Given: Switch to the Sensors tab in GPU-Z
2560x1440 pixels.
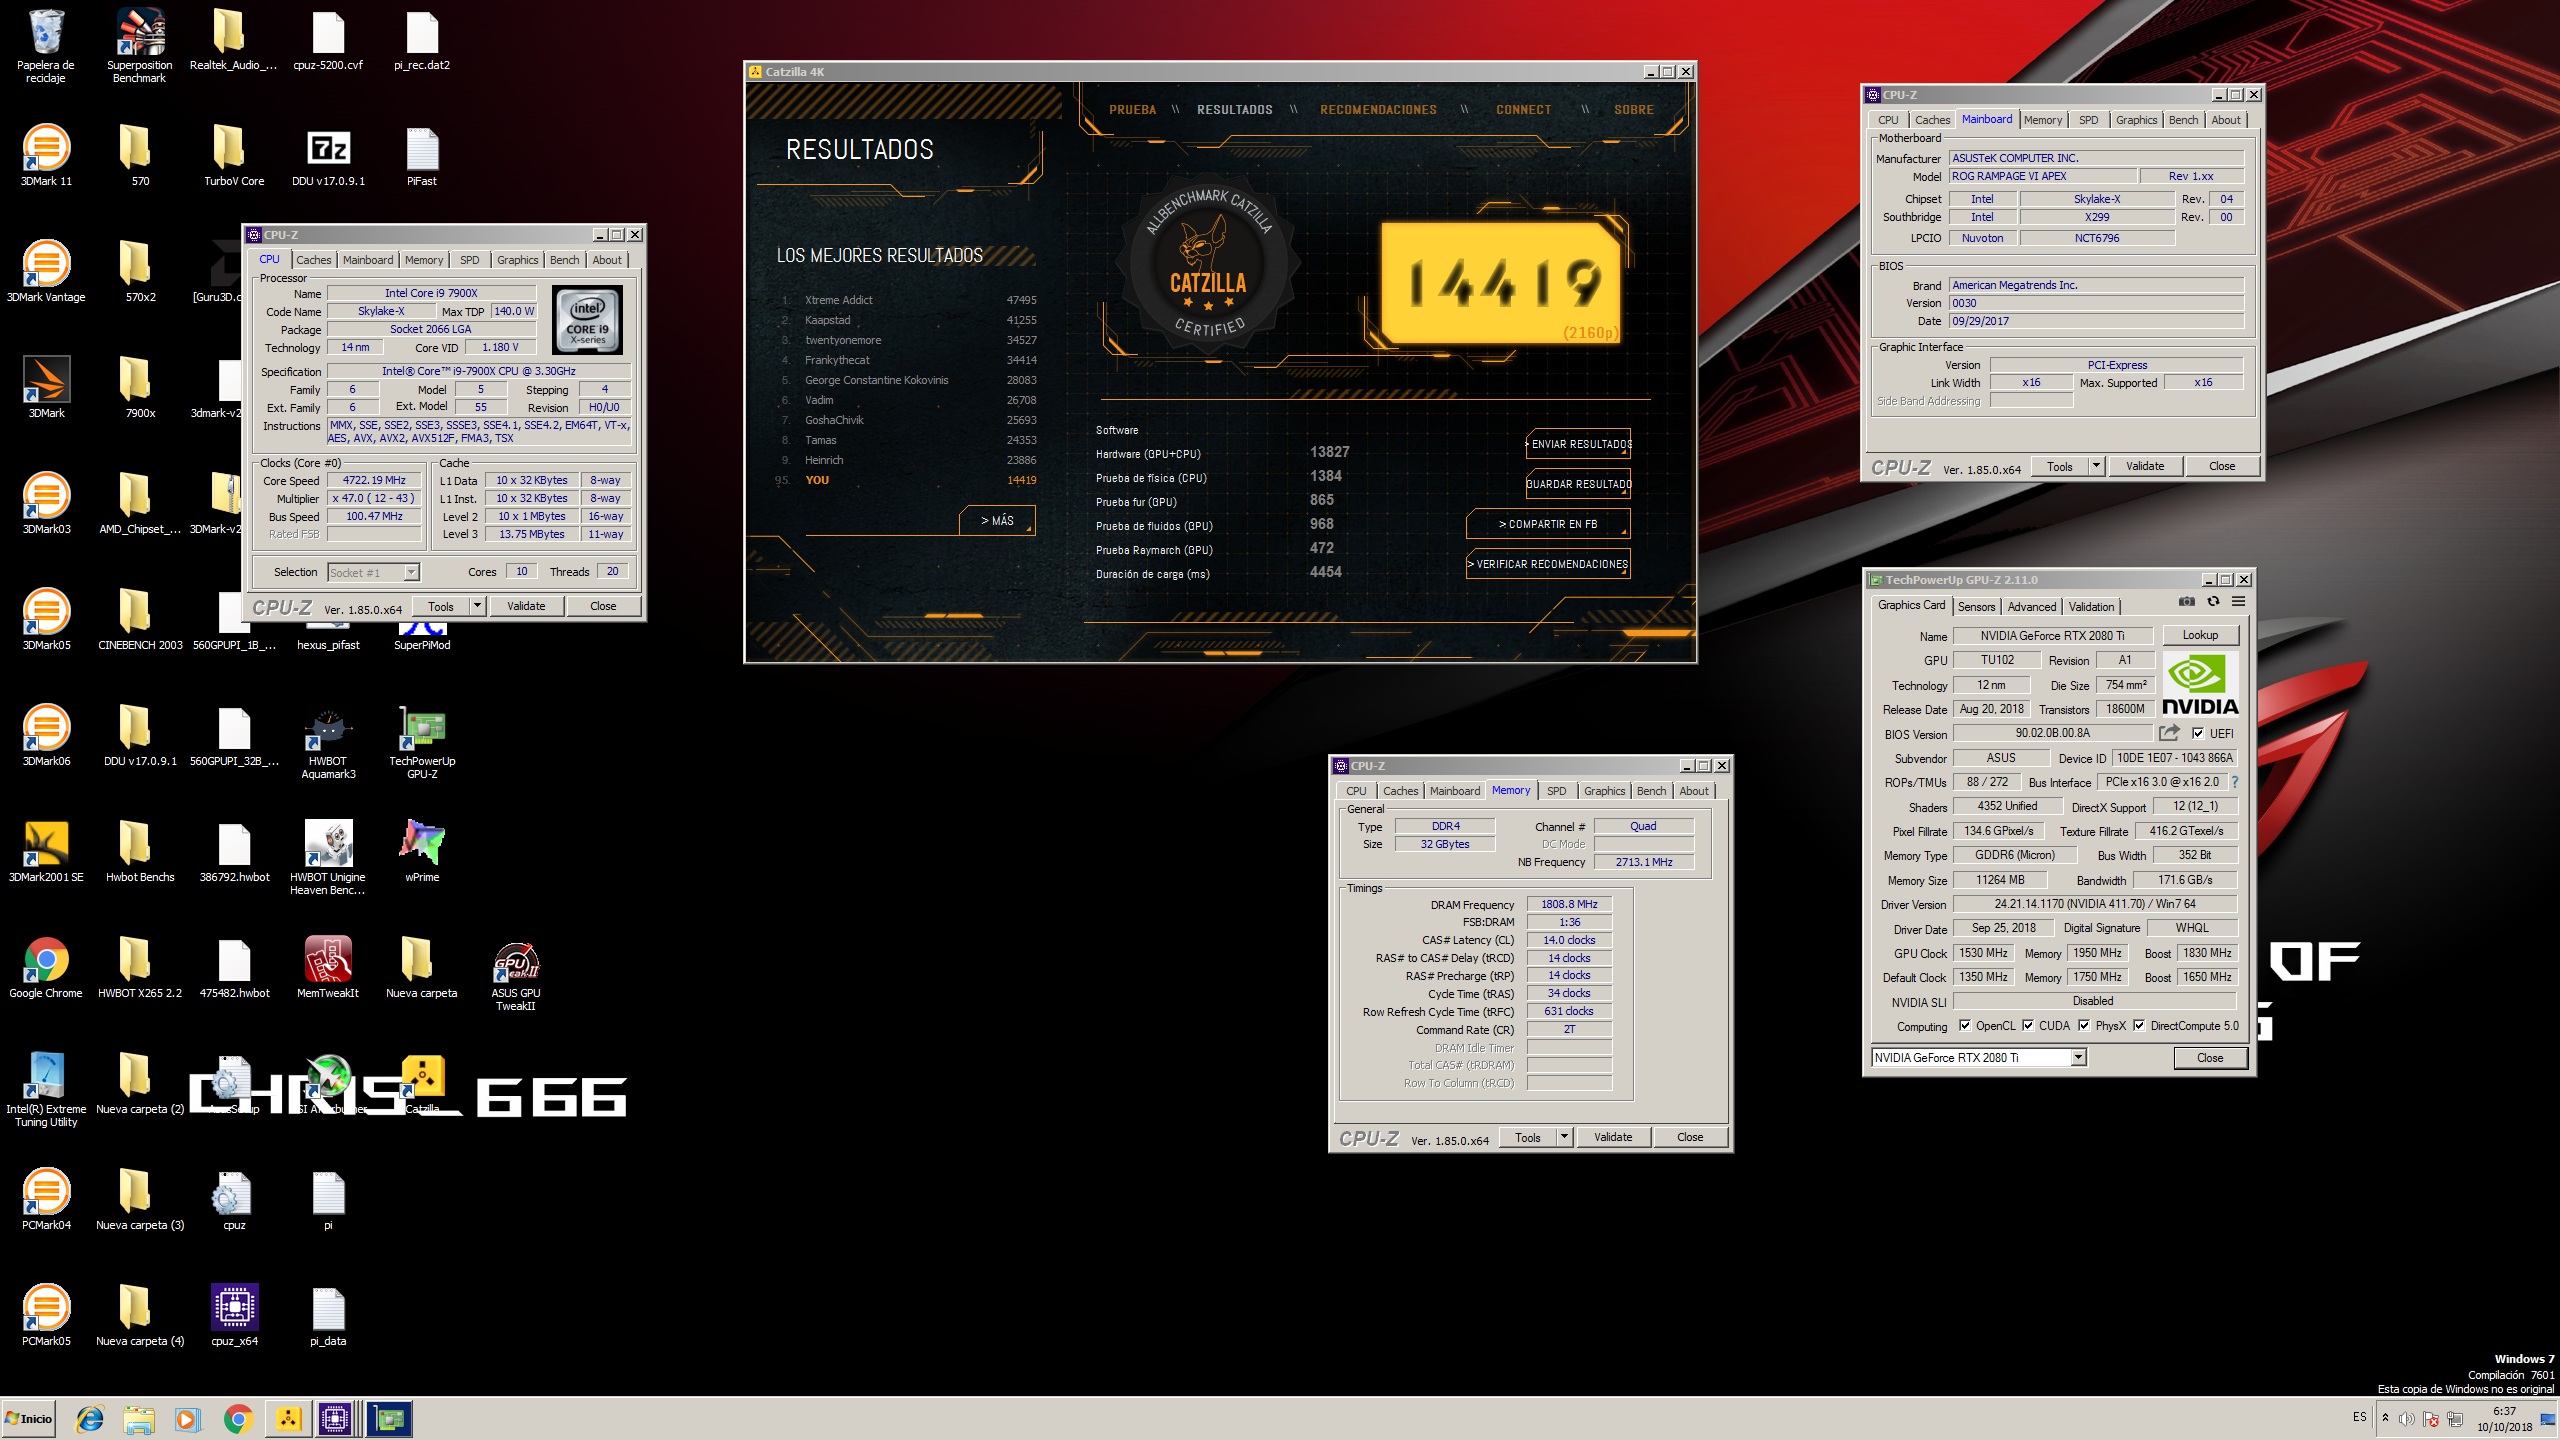Looking at the screenshot, I should 1976,606.
